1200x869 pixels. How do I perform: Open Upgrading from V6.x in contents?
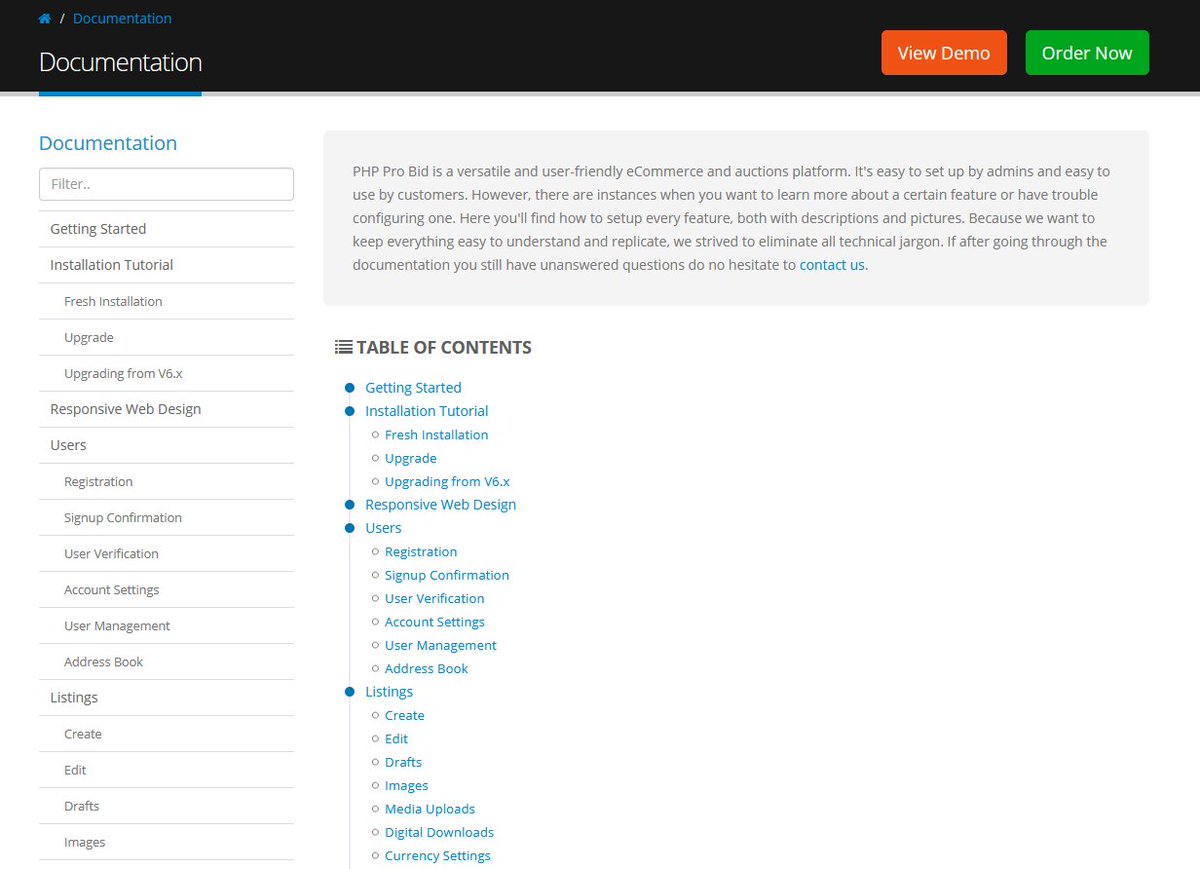pos(447,481)
